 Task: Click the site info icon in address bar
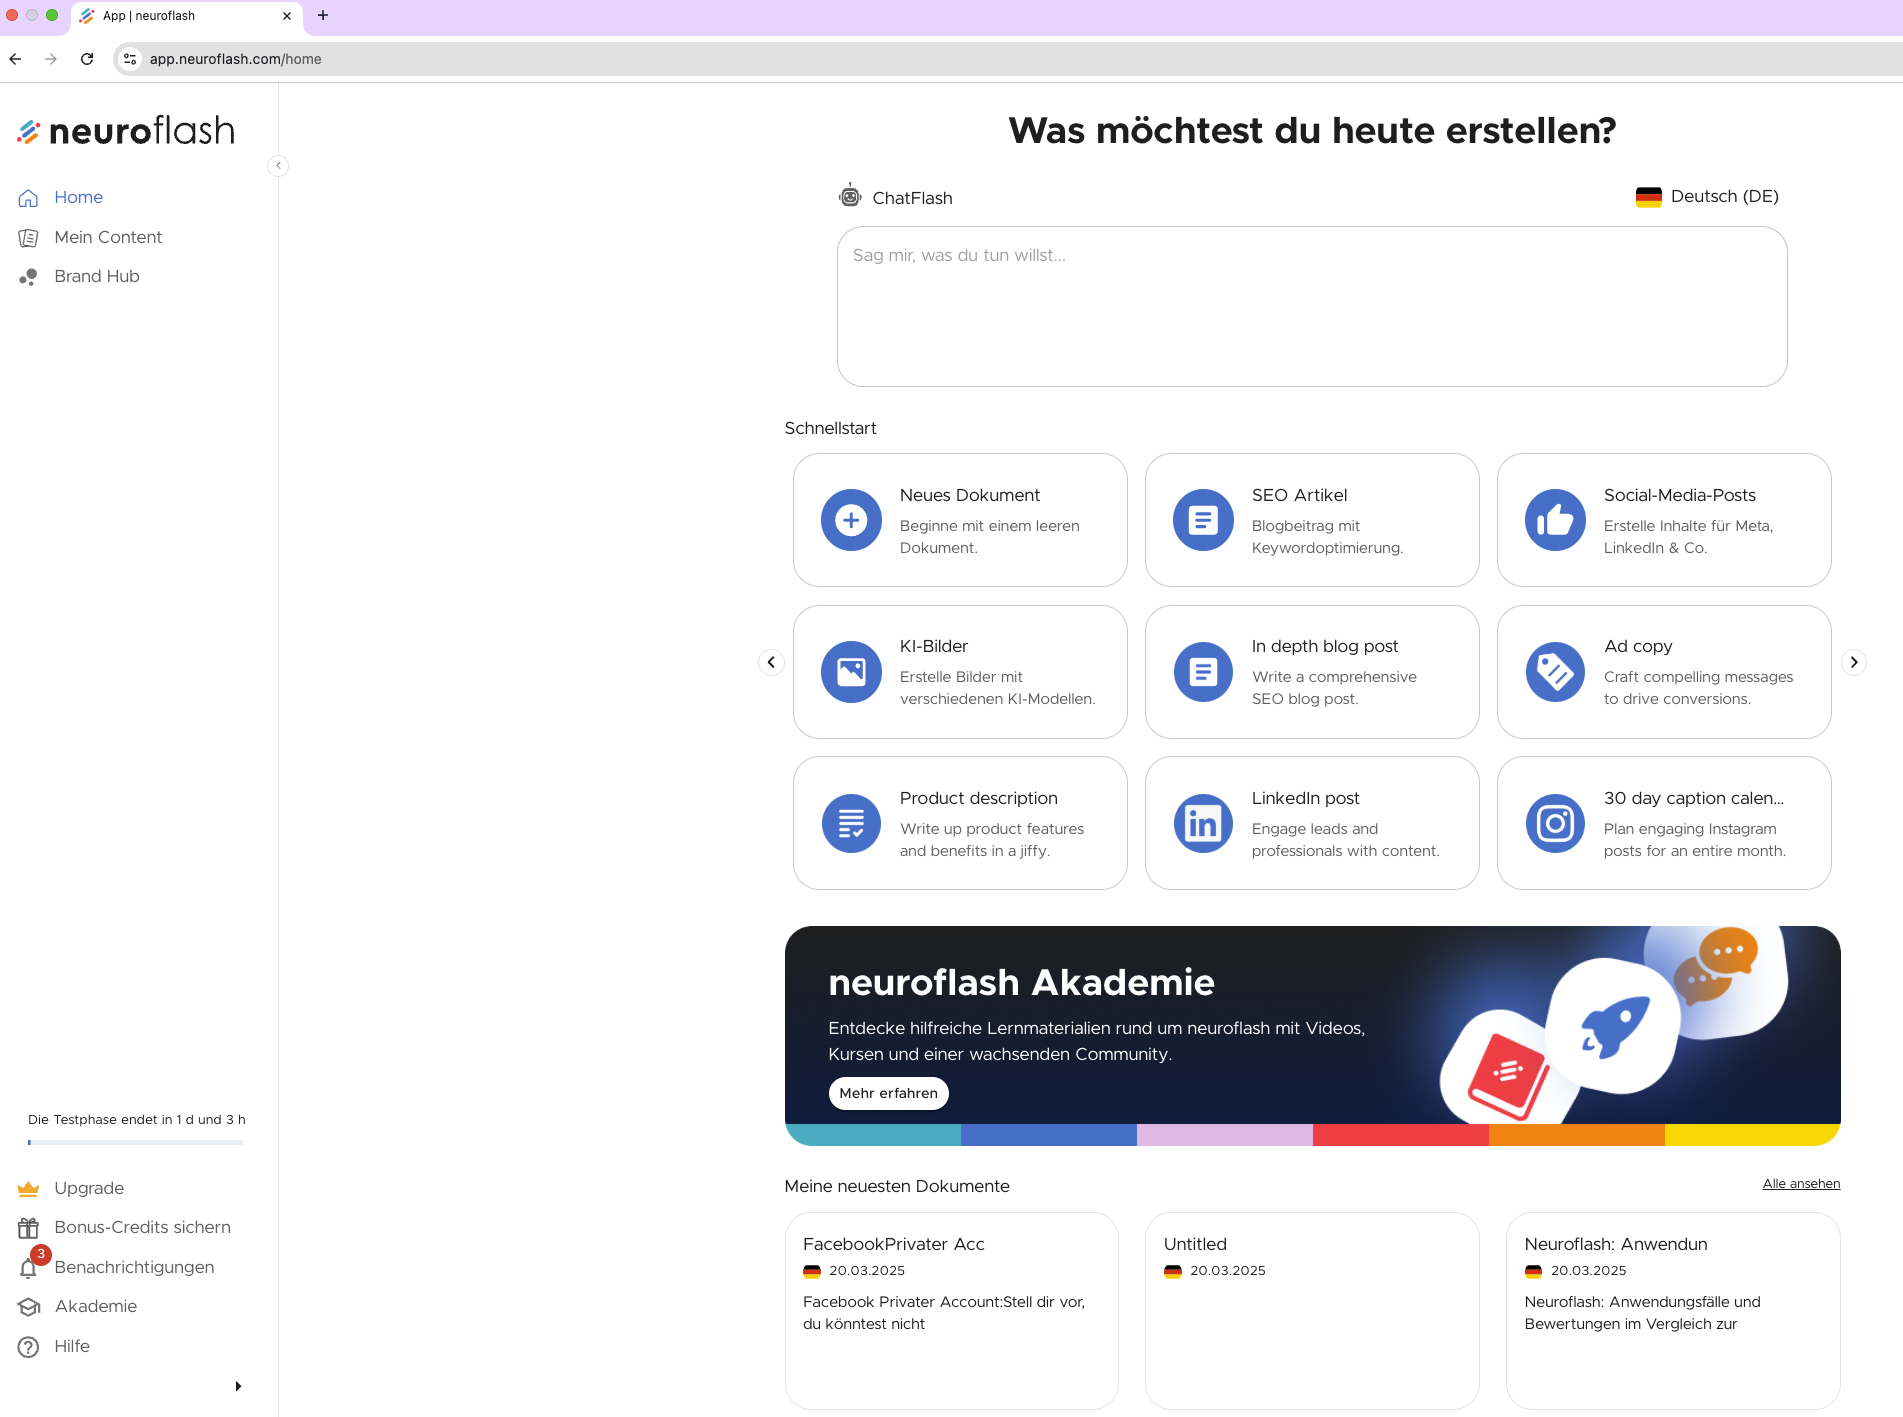click(130, 59)
